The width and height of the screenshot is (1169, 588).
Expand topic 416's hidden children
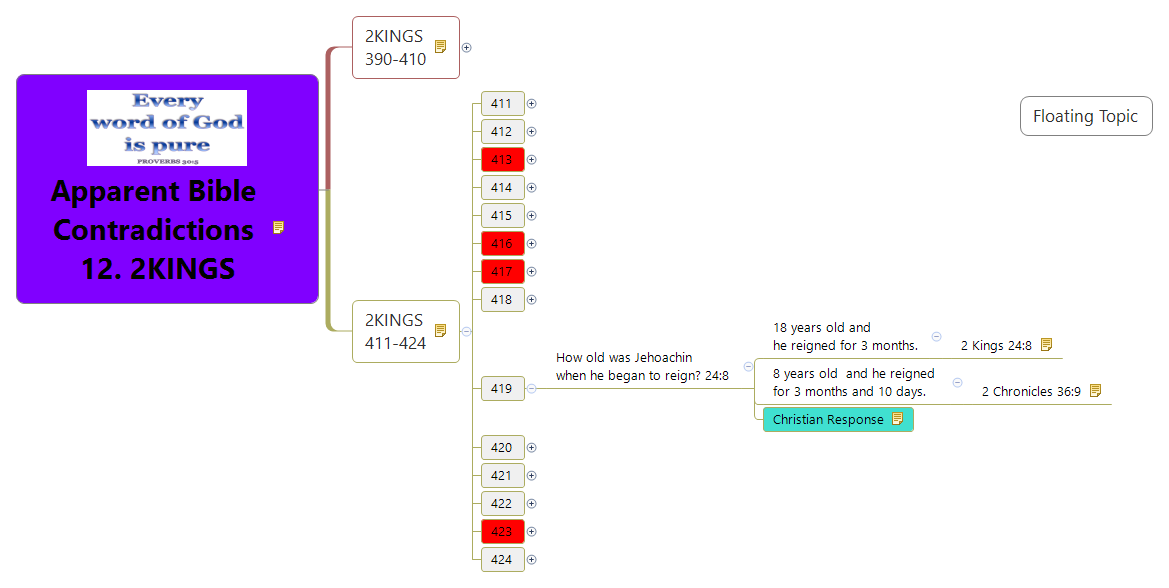coord(531,243)
